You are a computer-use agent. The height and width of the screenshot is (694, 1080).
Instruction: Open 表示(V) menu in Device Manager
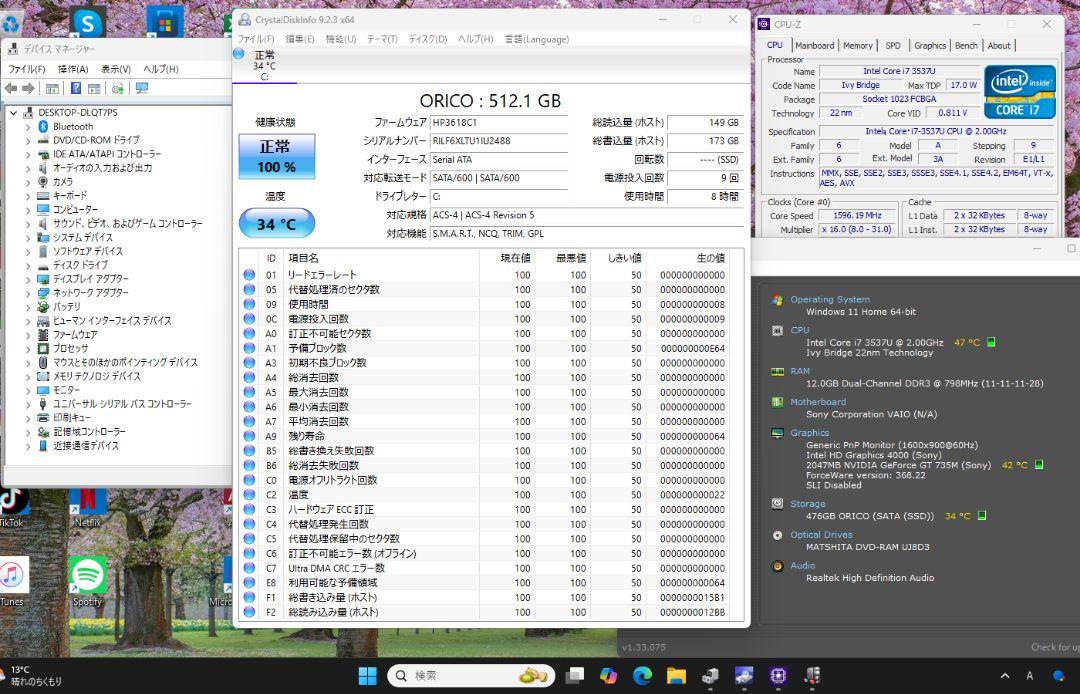tap(116, 69)
